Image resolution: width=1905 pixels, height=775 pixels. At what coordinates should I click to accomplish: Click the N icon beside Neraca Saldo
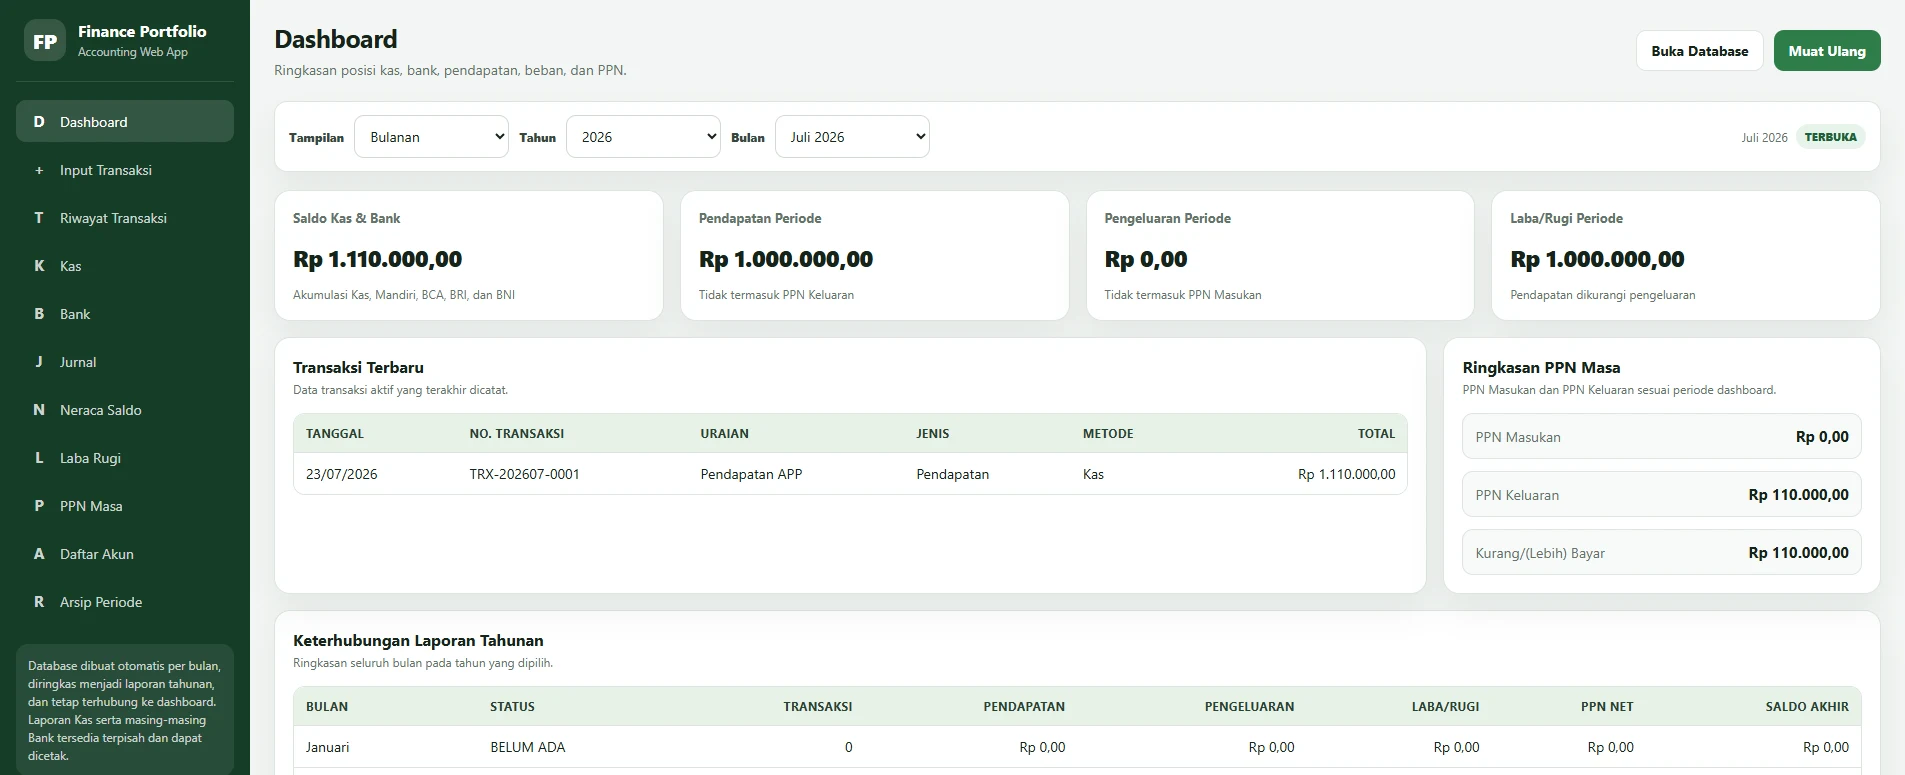coord(39,410)
